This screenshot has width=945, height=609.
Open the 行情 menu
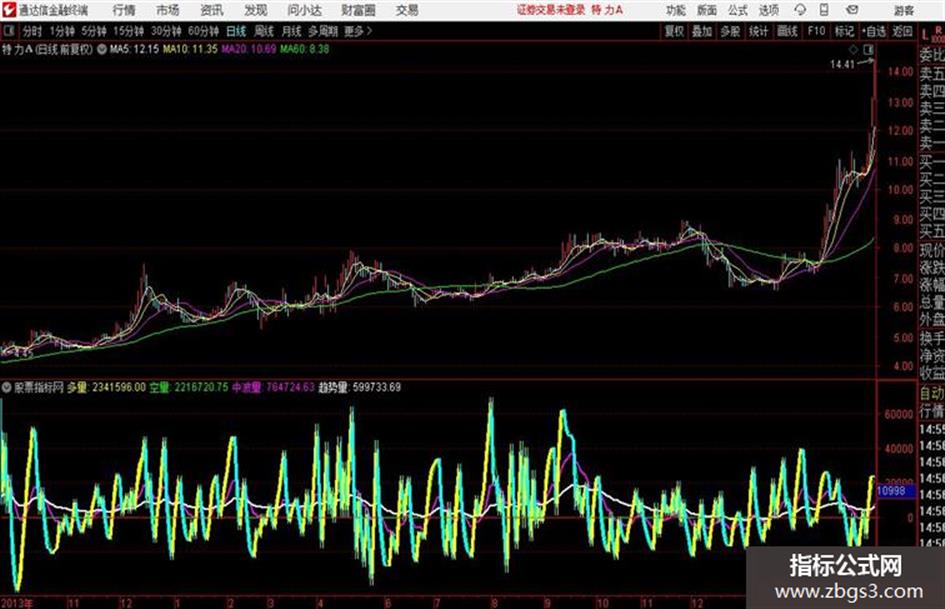[124, 10]
